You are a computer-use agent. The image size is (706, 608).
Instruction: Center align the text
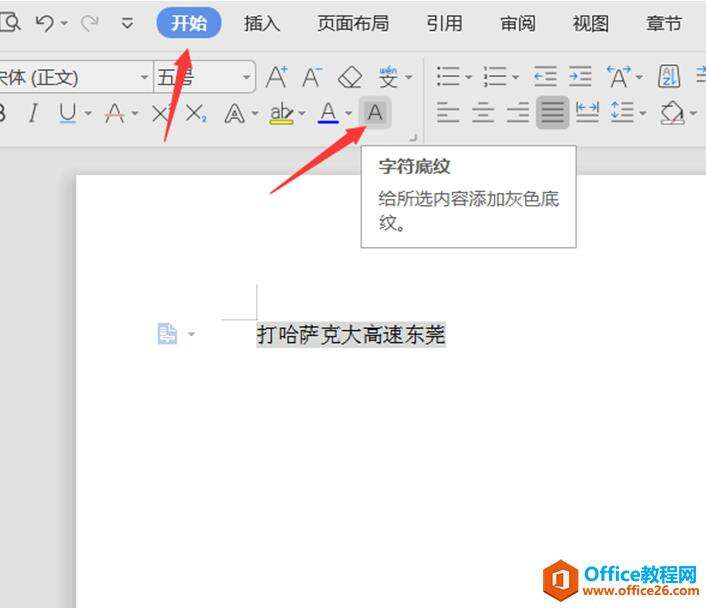[x=483, y=113]
